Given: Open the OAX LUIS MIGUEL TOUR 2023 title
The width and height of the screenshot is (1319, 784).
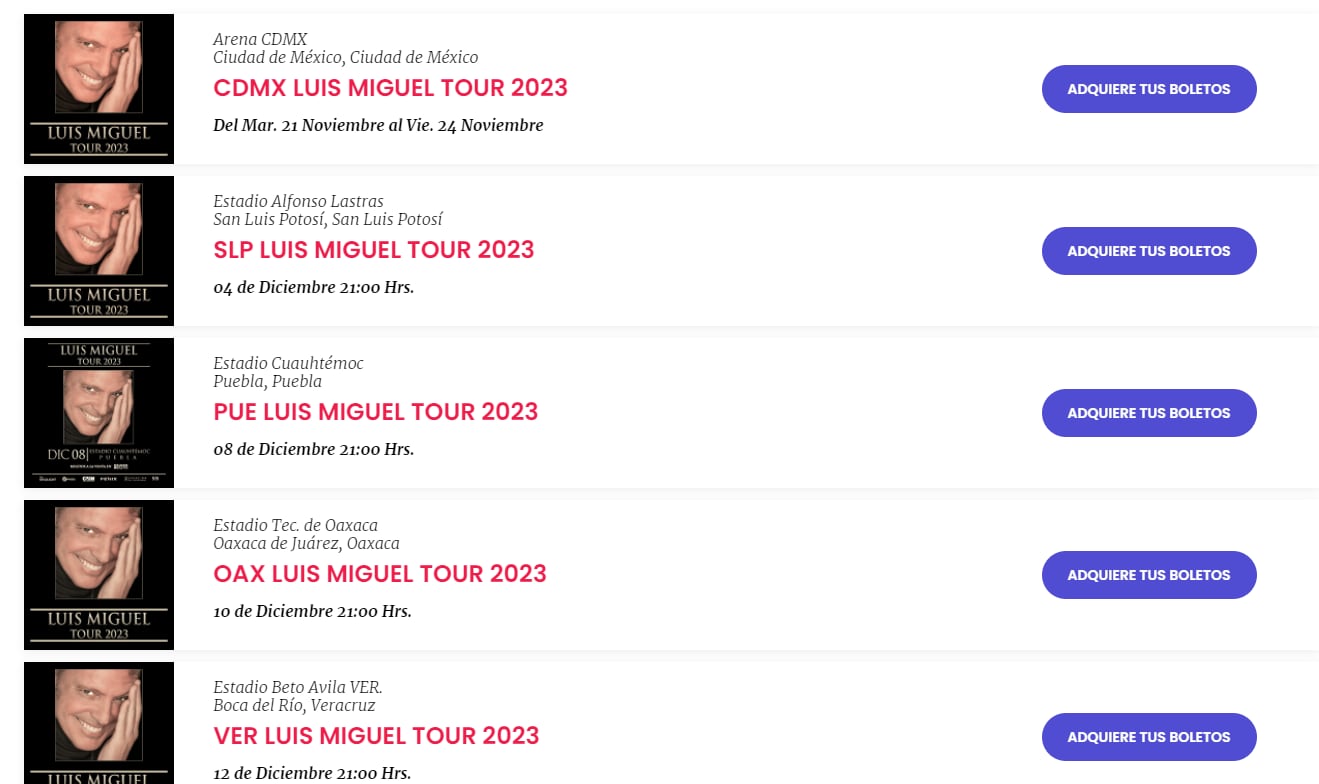Looking at the screenshot, I should (x=379, y=574).
